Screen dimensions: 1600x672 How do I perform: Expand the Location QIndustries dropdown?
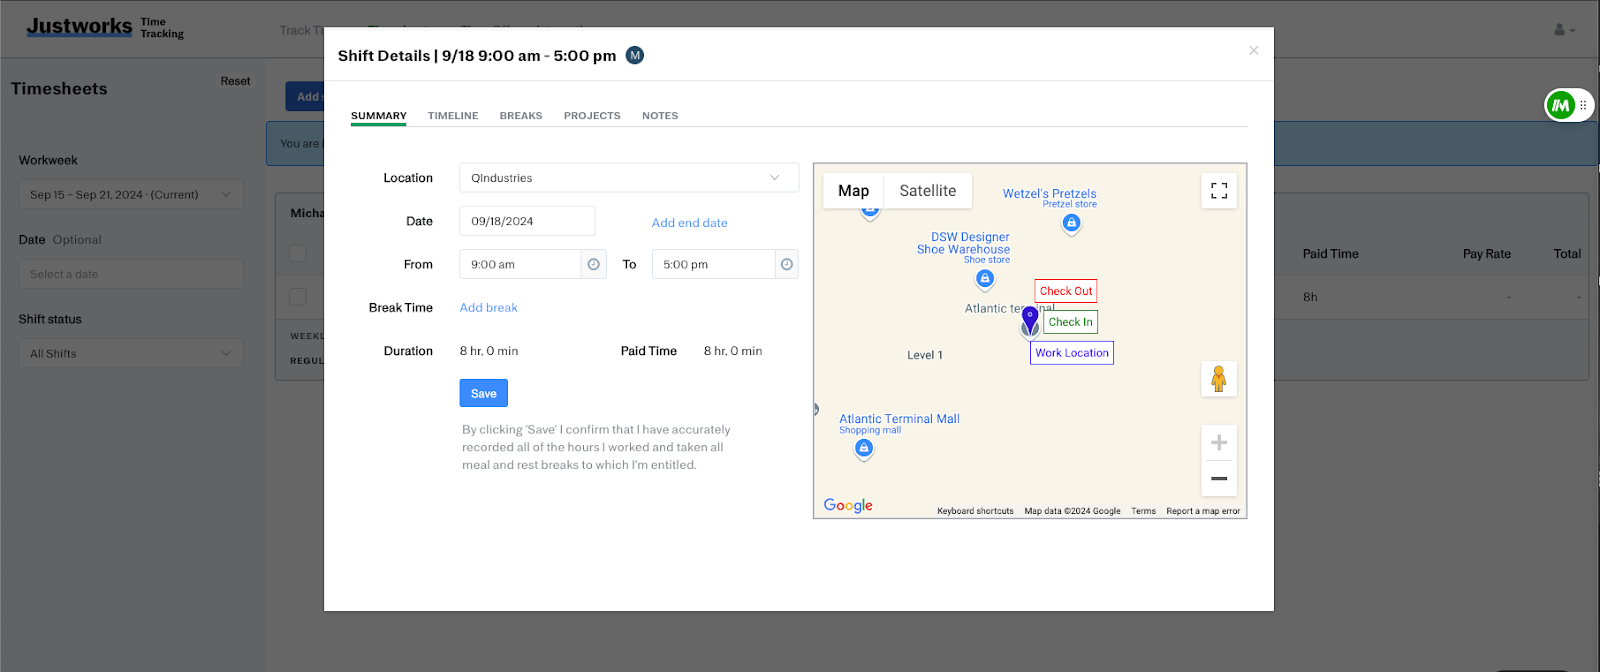click(x=629, y=178)
